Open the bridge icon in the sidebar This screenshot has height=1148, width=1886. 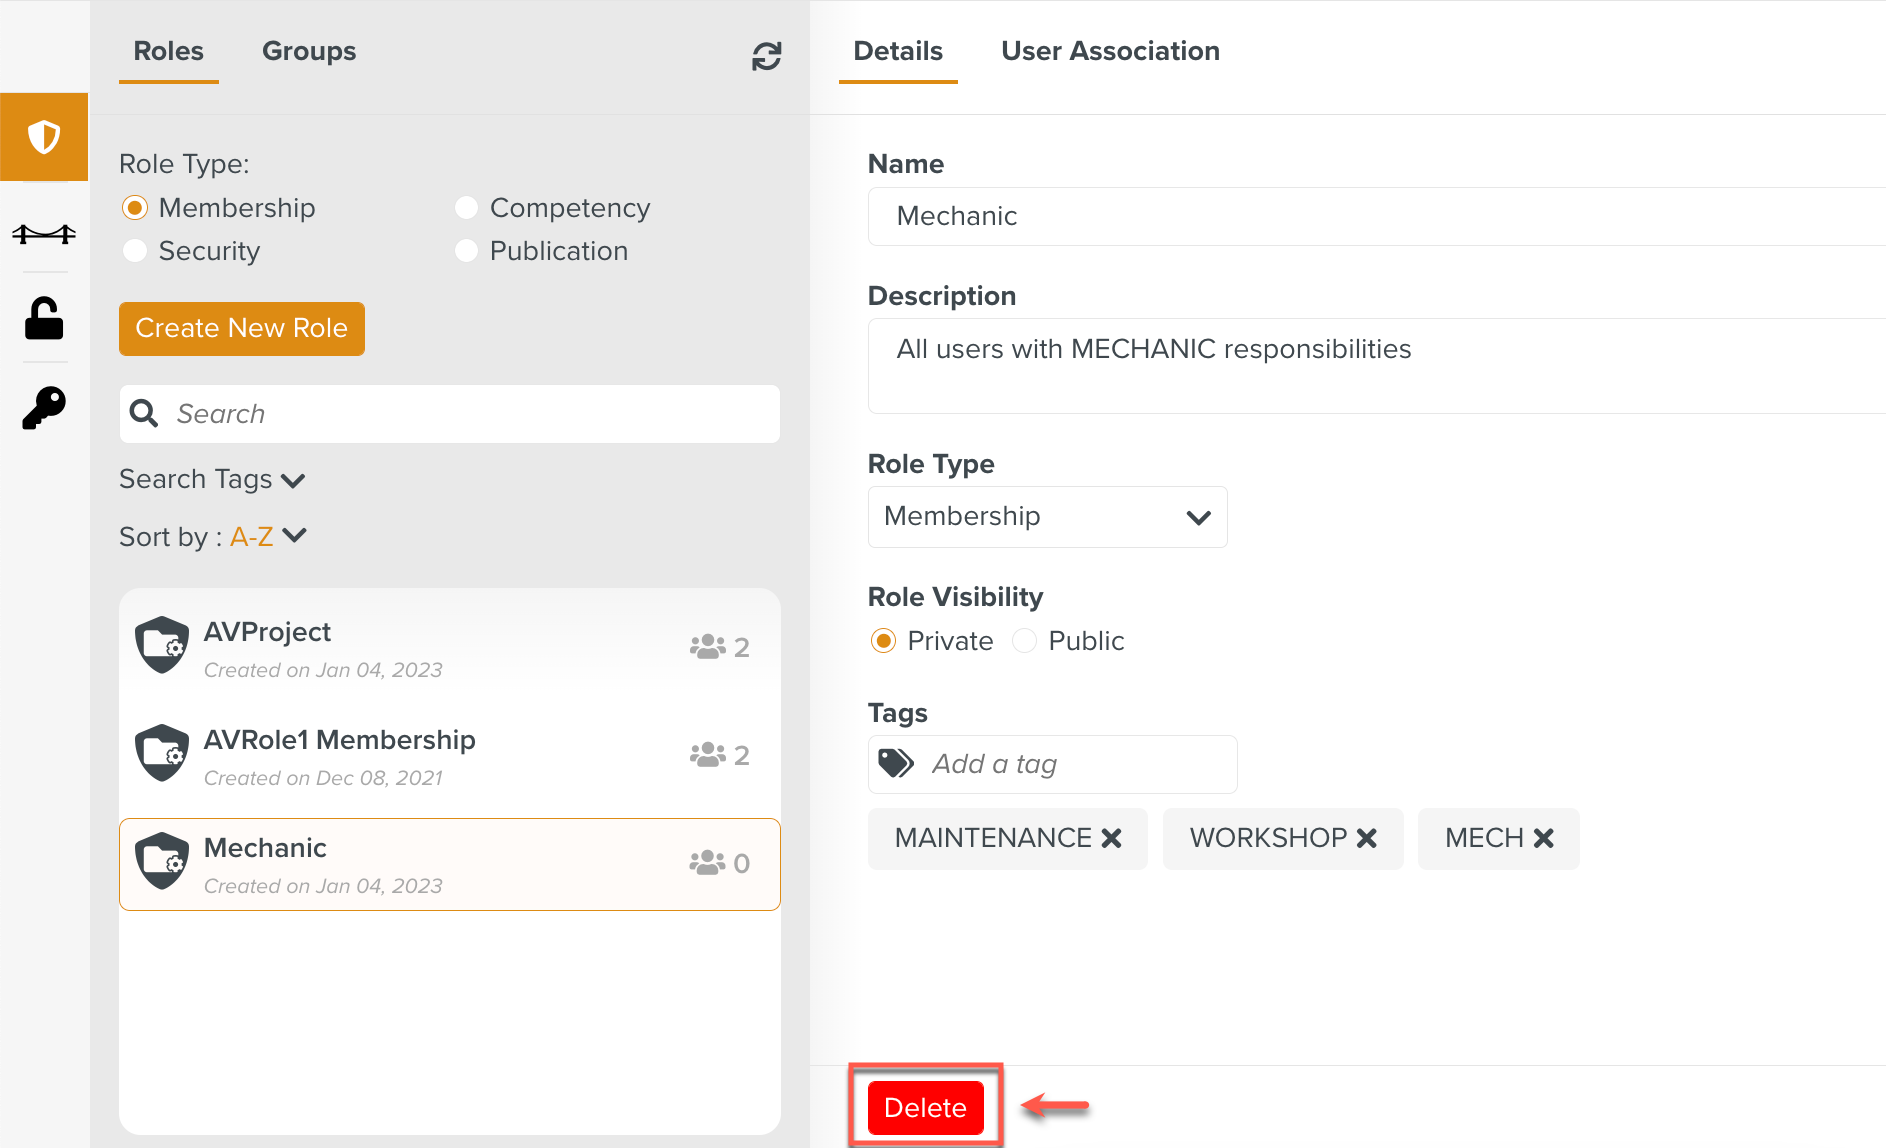(44, 234)
